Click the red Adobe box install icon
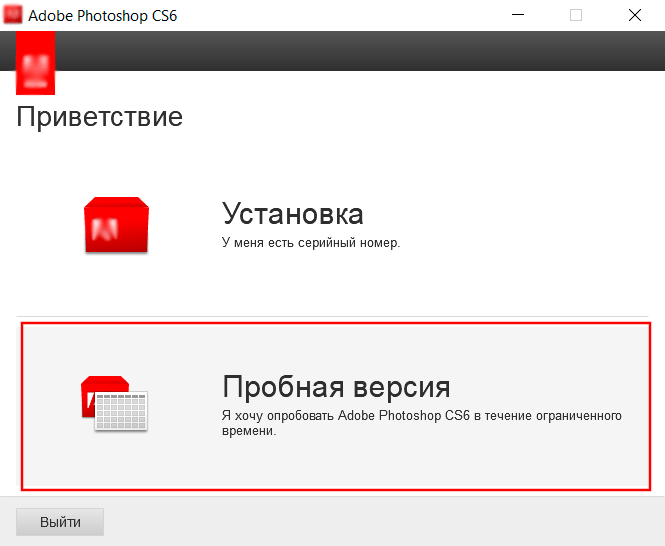The image size is (665, 546). point(117,225)
